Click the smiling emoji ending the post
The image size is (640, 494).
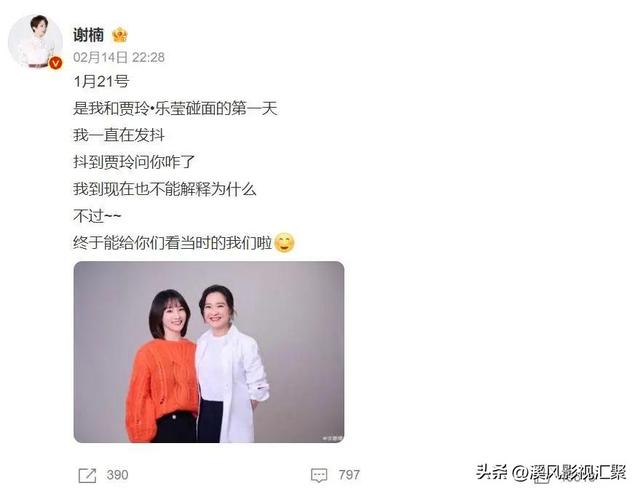(284, 243)
